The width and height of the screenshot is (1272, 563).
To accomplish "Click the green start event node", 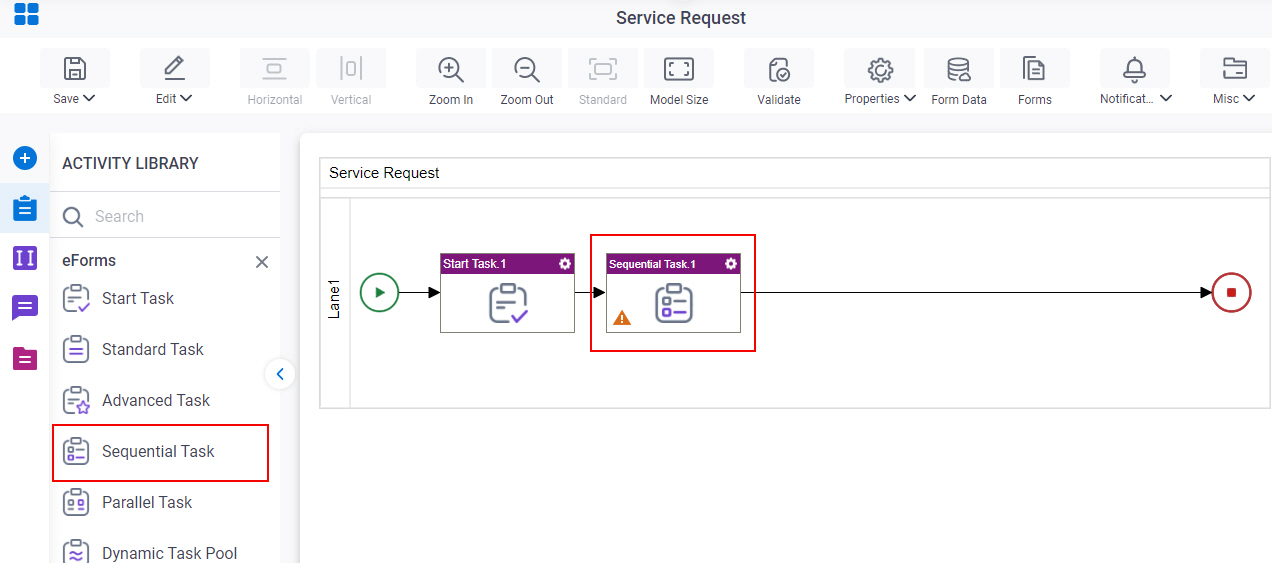I will pos(380,293).
